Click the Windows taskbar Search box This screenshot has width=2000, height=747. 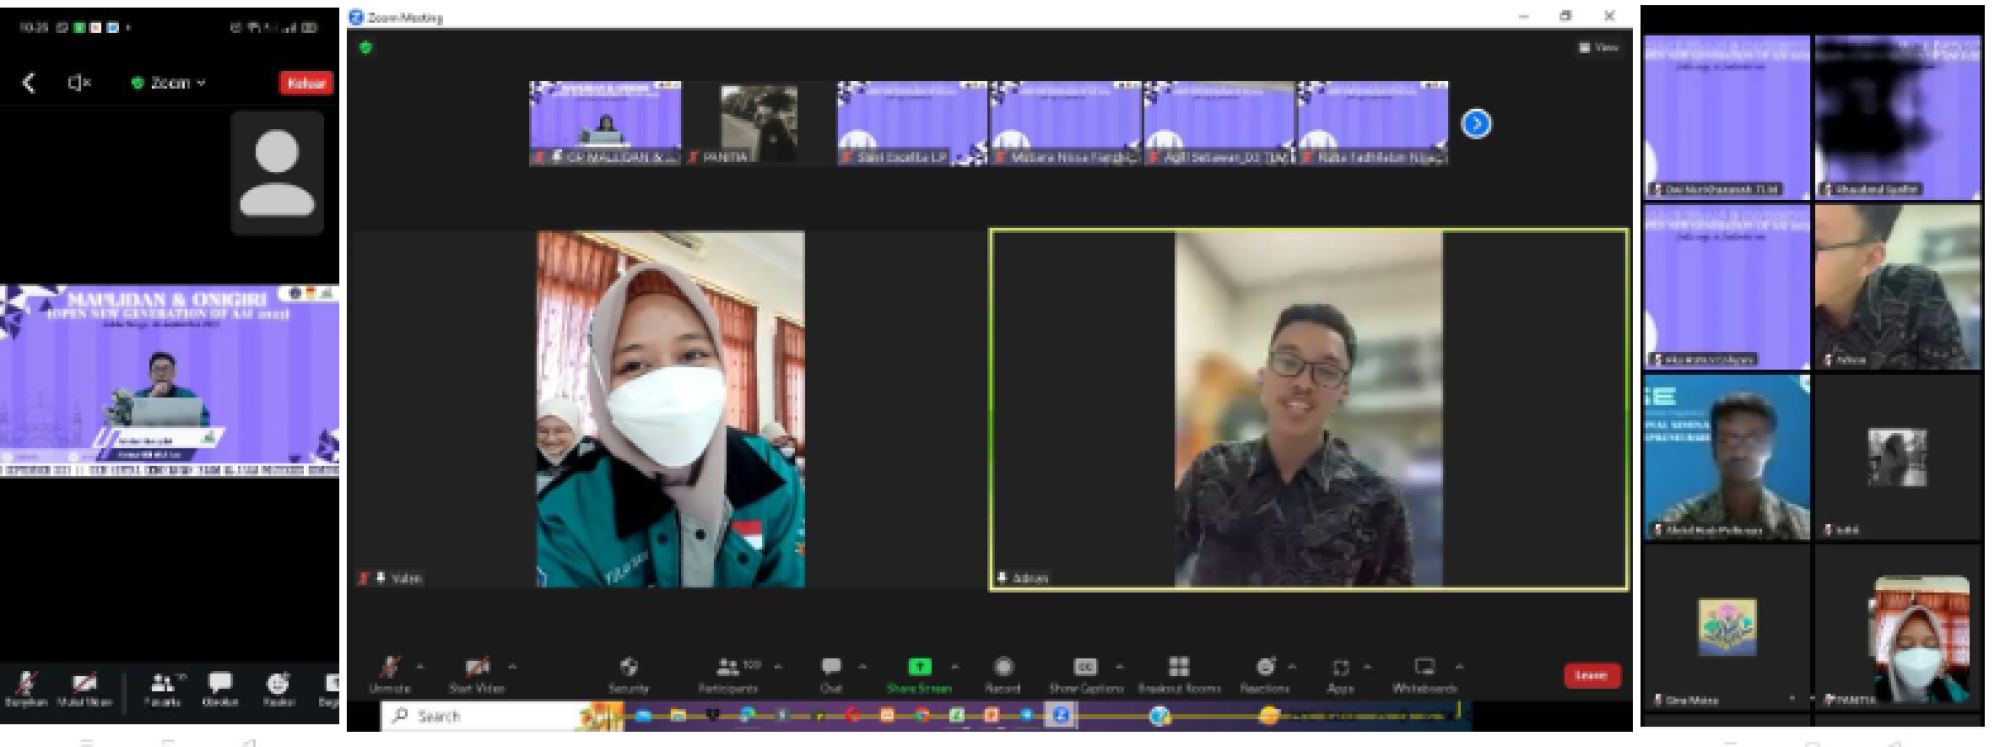coord(480,716)
